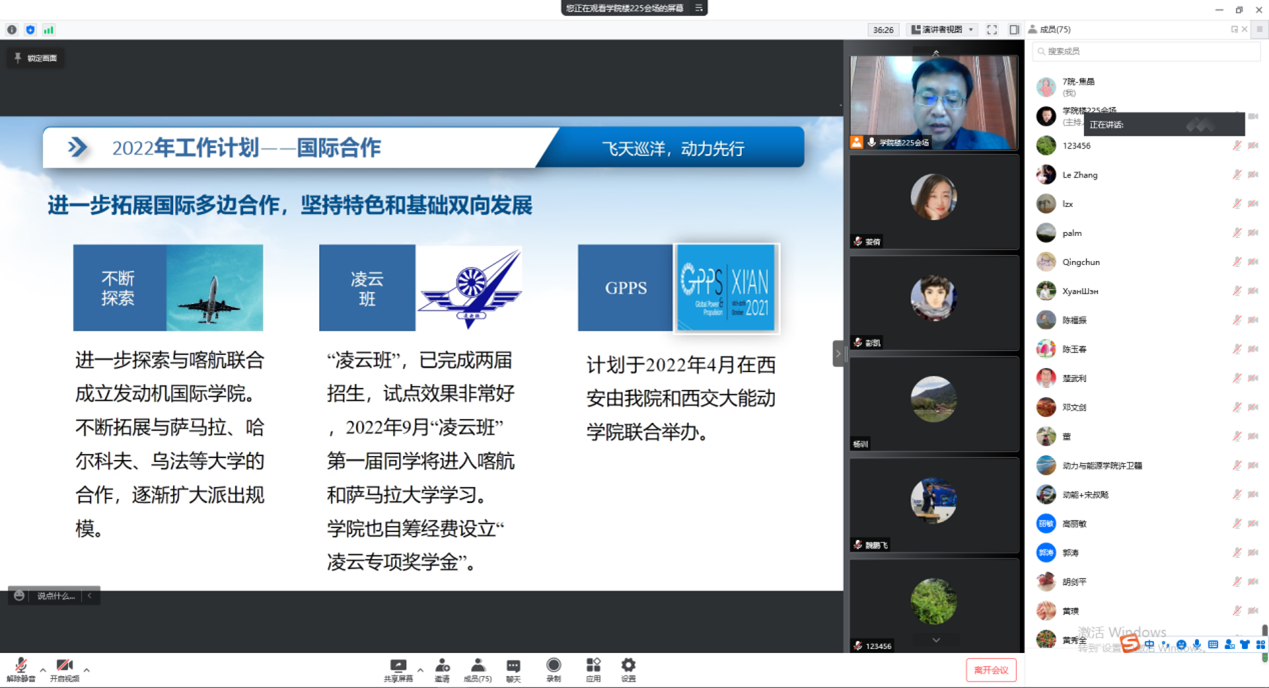Open the Speaker View (演讲者视图) dropdown
The image size is (1269, 688).
942,30
